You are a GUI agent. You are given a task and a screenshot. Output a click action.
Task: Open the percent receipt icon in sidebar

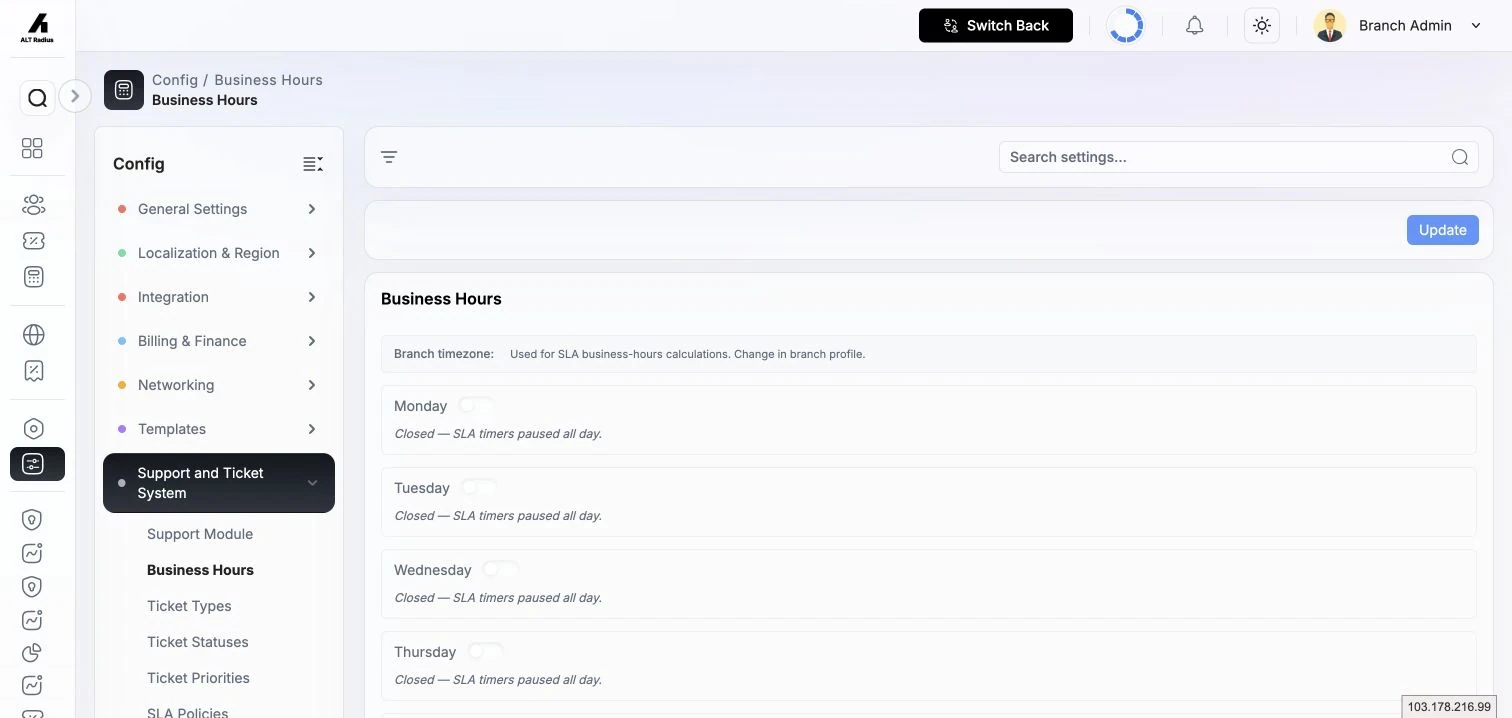tap(33, 371)
